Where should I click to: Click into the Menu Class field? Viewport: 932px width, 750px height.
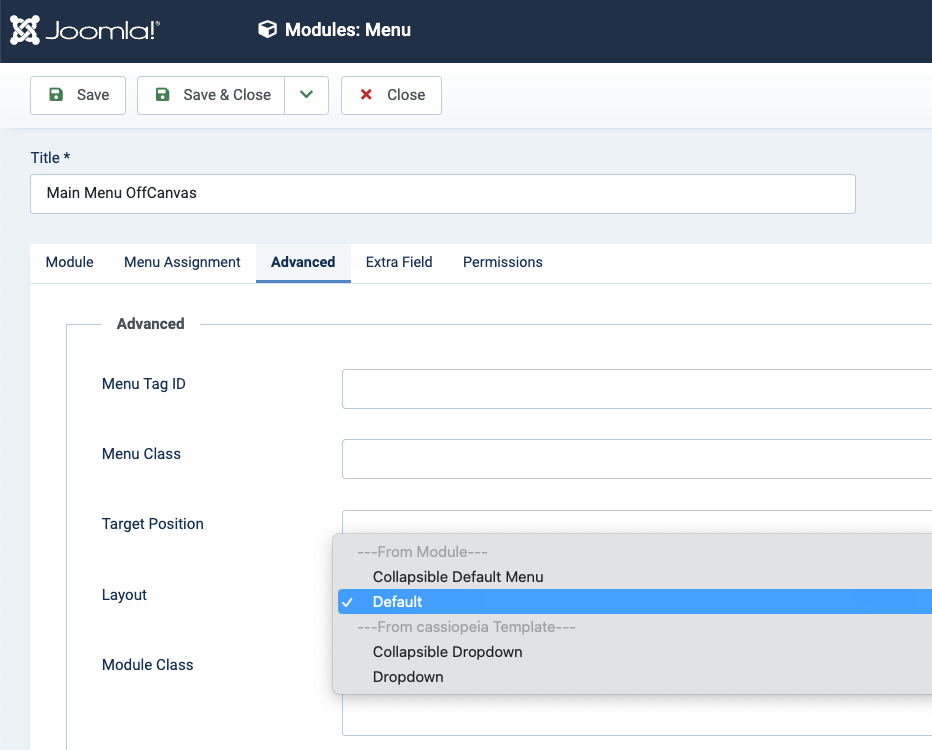click(x=636, y=459)
